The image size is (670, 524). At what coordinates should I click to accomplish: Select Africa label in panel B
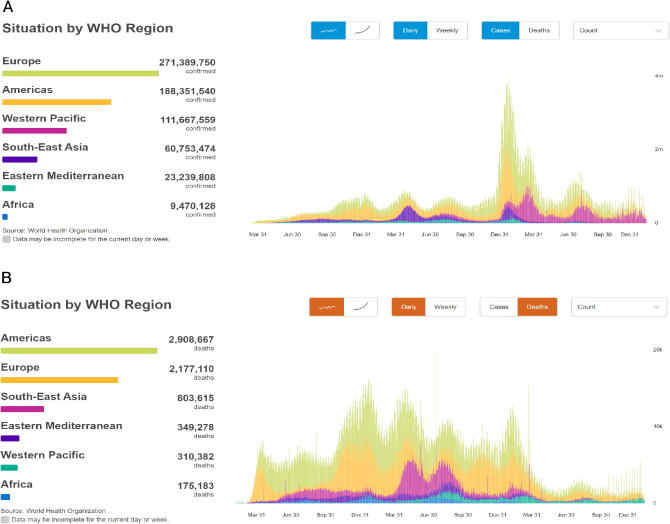coord(17,484)
